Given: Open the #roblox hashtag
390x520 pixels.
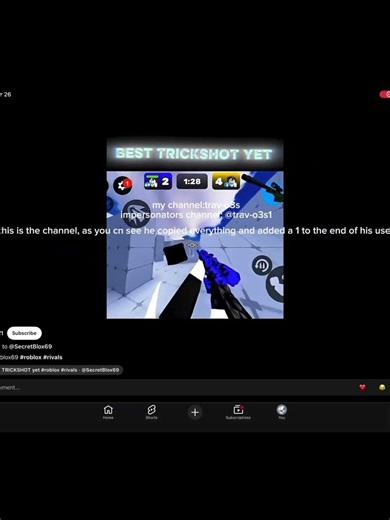Looking at the screenshot, I should coord(31,357).
